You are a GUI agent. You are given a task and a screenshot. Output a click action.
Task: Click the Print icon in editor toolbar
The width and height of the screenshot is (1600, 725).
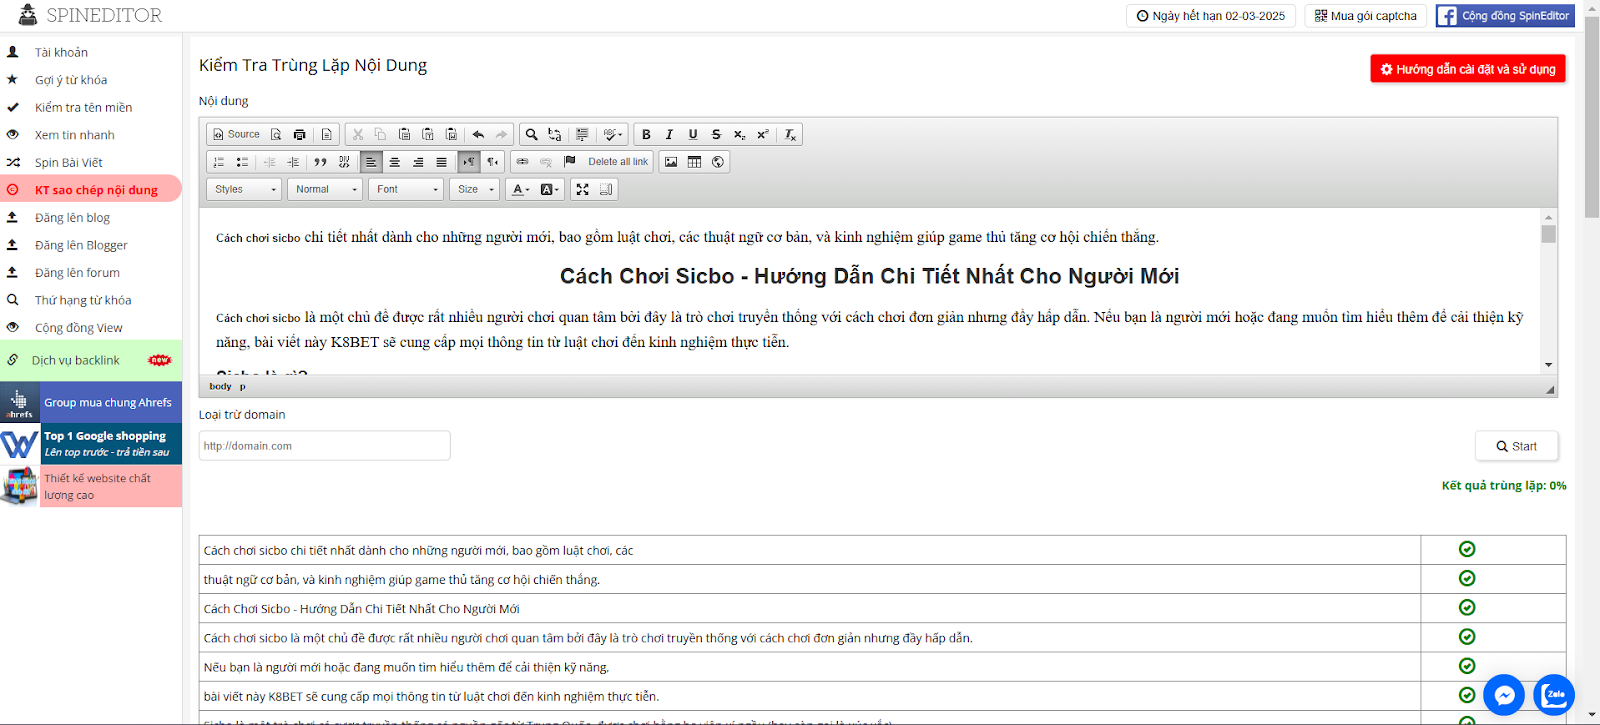[299, 134]
